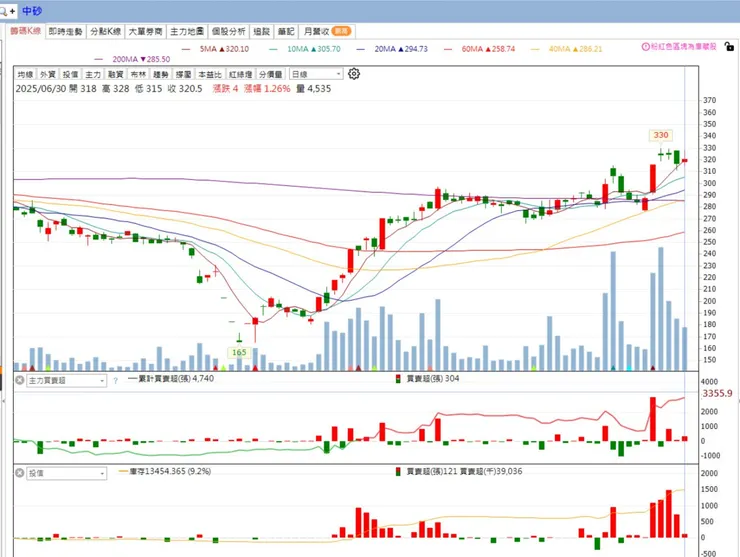Screen dimensions: 740x557
Task: Switch to the 即時走勢 tab
Action: click(66, 31)
